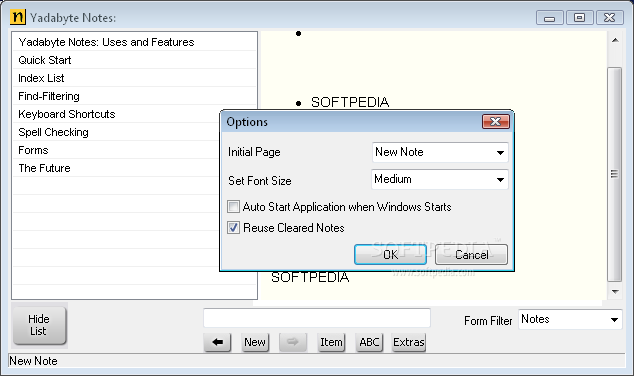Image resolution: width=634 pixels, height=376 pixels.
Task: Click the search text input field
Action: point(317,318)
